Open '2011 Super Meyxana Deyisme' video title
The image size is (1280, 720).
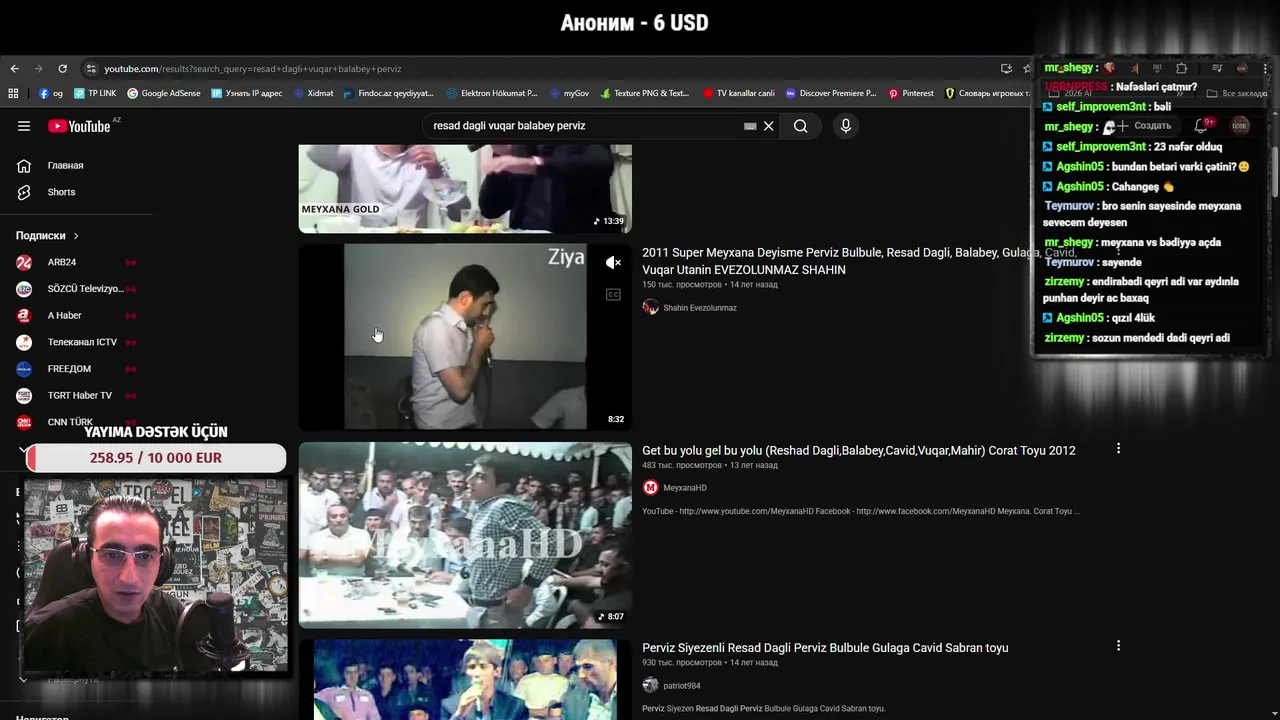858,261
